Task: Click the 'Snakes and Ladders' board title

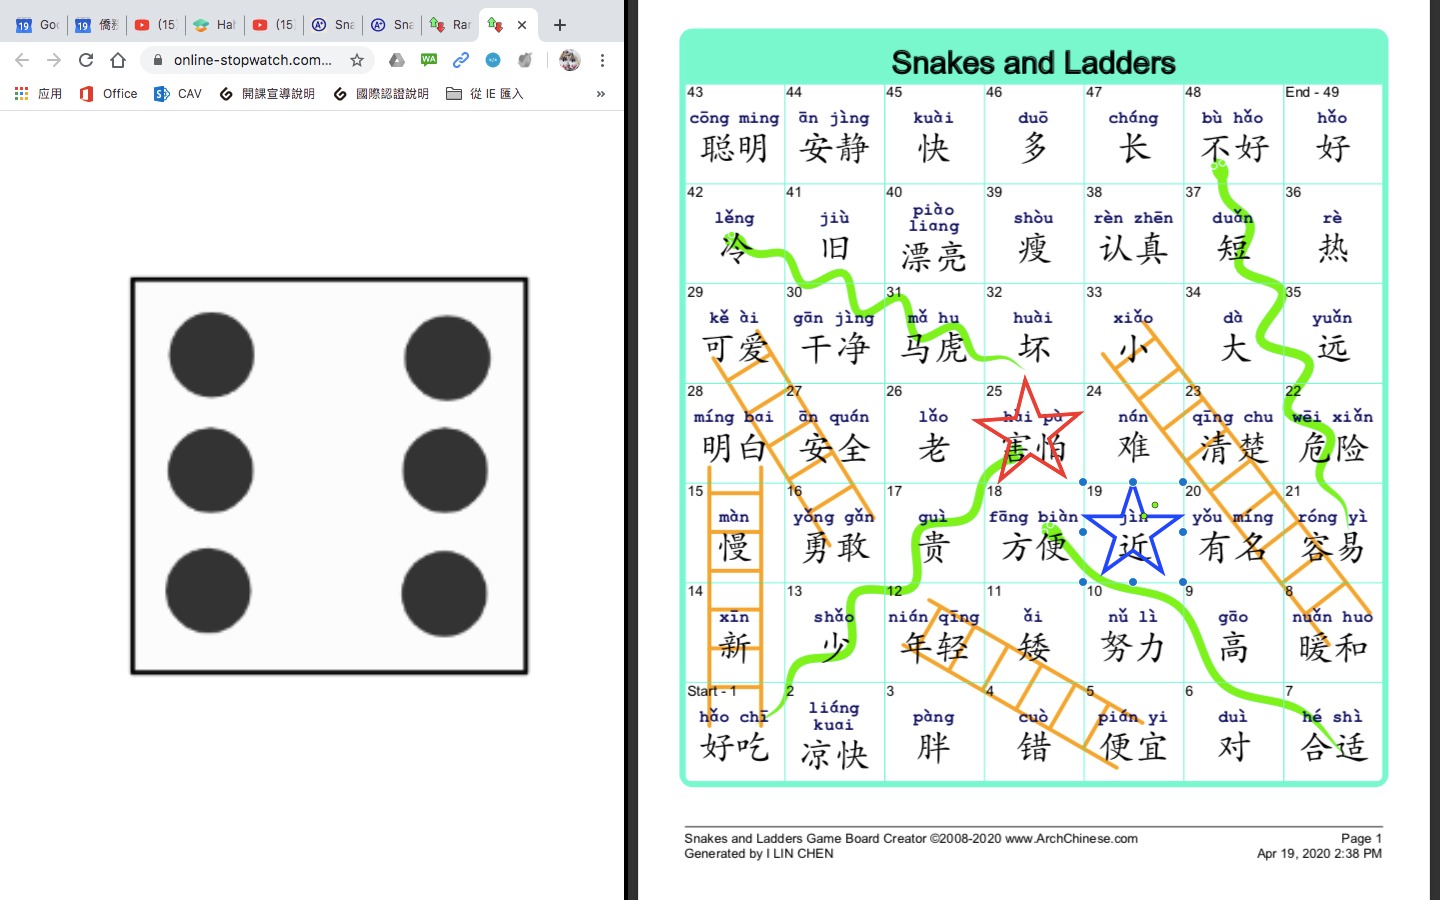Action: tap(1033, 62)
